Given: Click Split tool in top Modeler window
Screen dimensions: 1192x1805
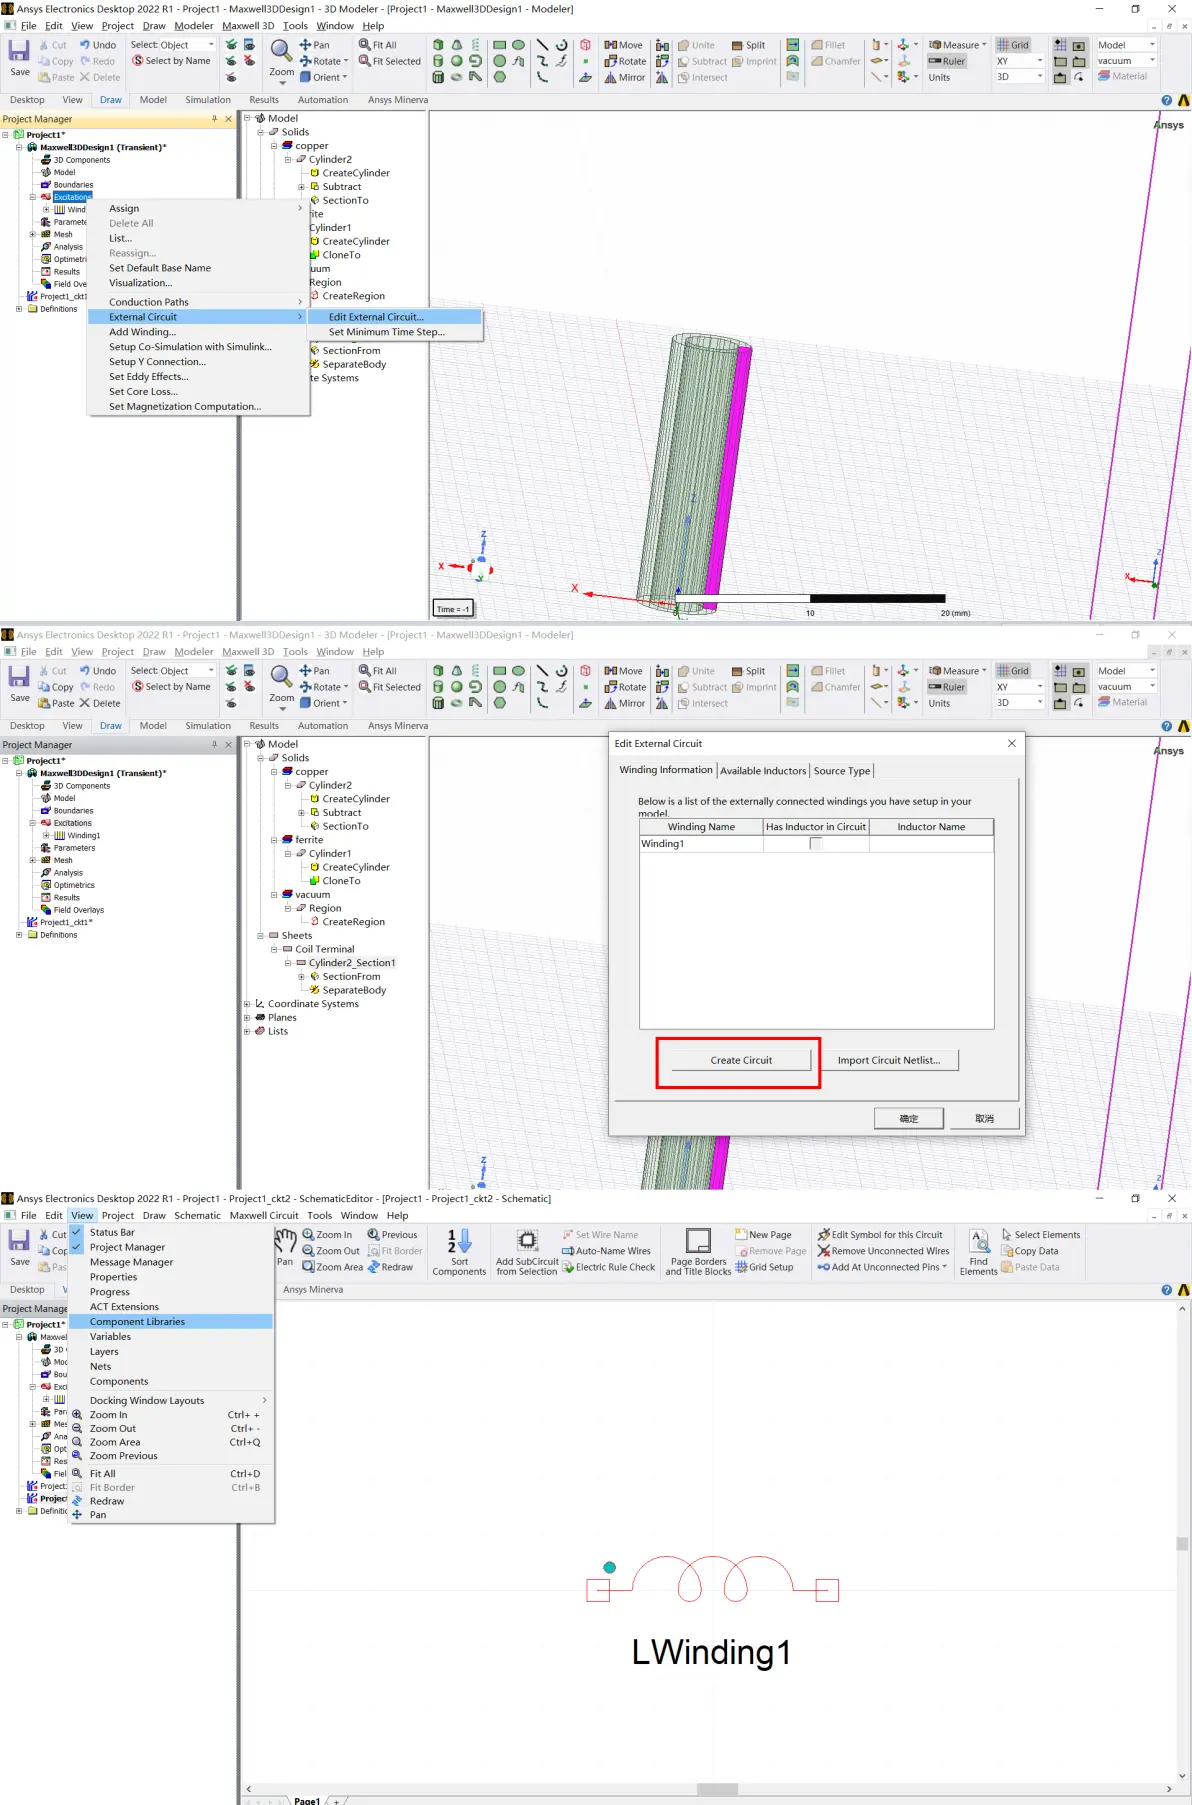Looking at the screenshot, I should [x=748, y=45].
